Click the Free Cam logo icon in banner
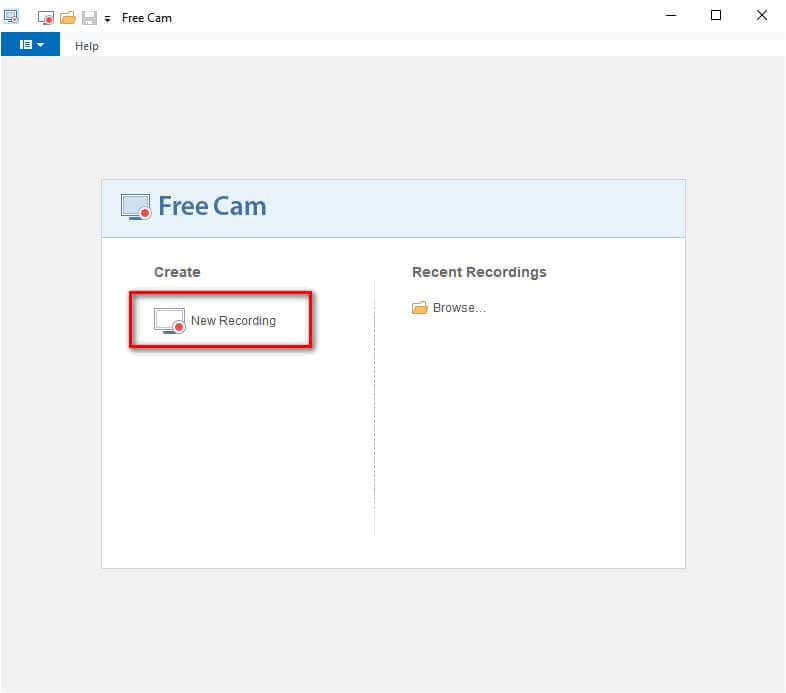This screenshot has height=693, width=786. tap(136, 207)
